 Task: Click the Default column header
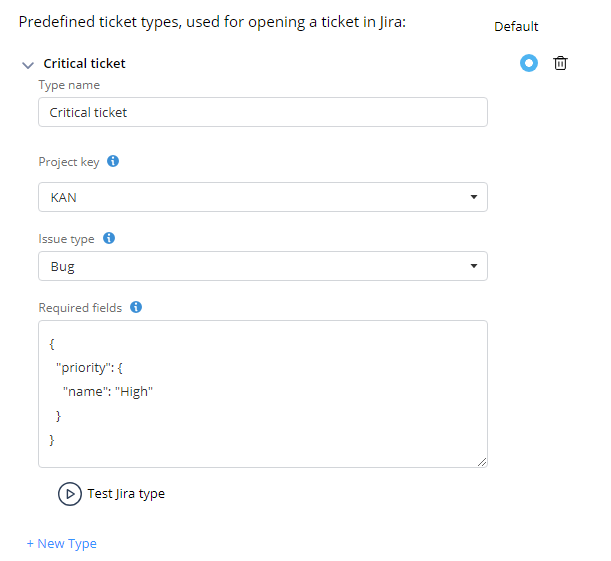pos(516,26)
